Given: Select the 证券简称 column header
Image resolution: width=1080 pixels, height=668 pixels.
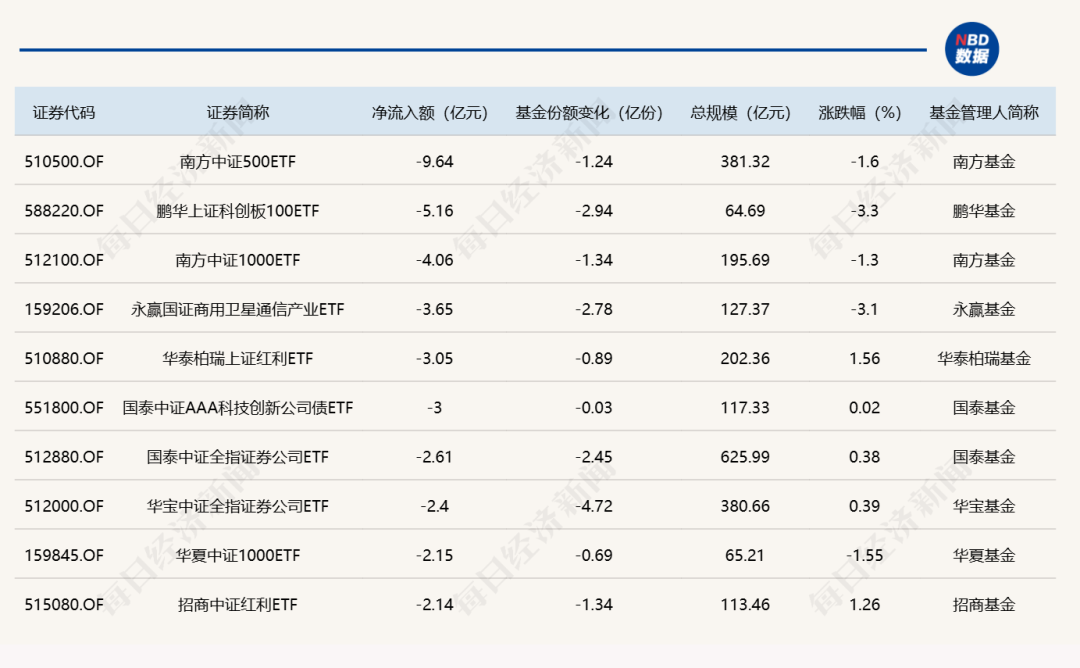Looking at the screenshot, I should click(x=238, y=112).
